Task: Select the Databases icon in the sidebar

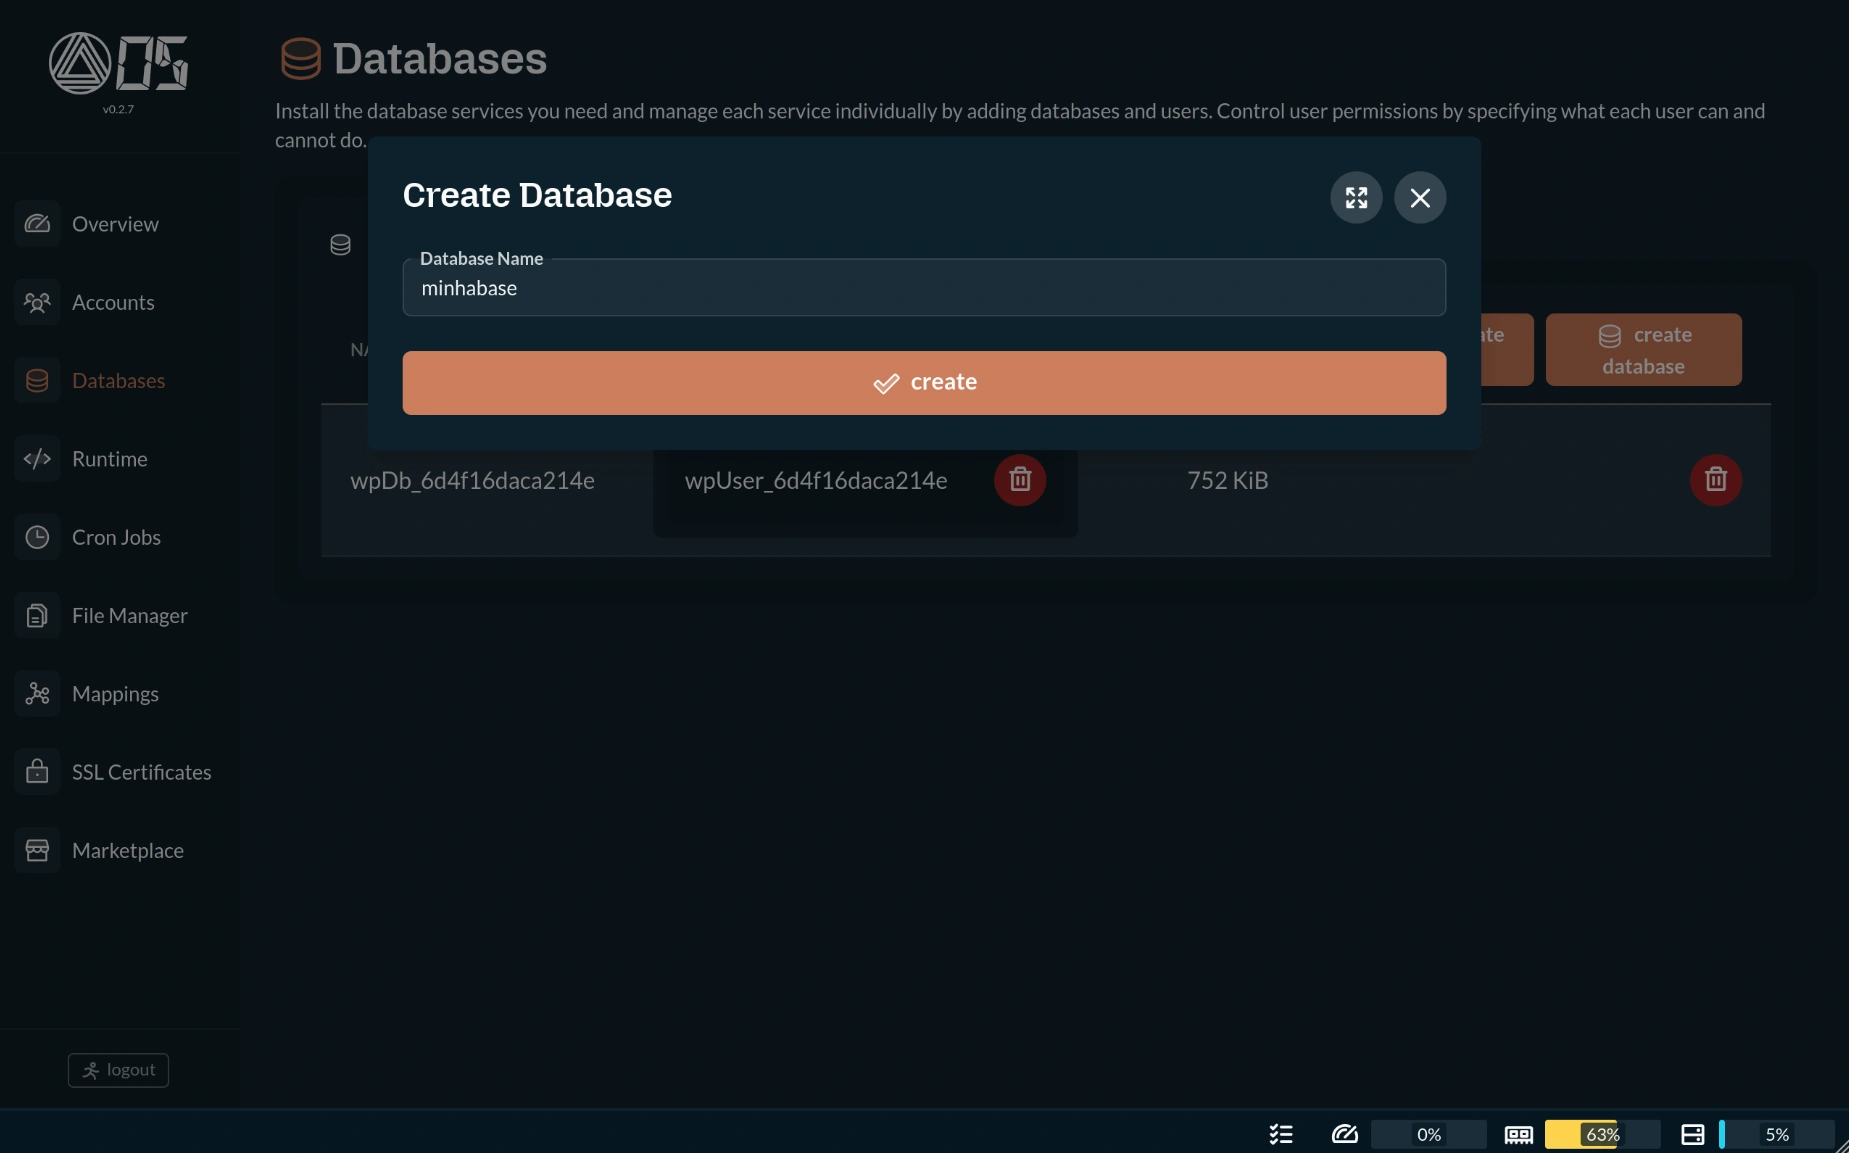Action: (x=37, y=380)
